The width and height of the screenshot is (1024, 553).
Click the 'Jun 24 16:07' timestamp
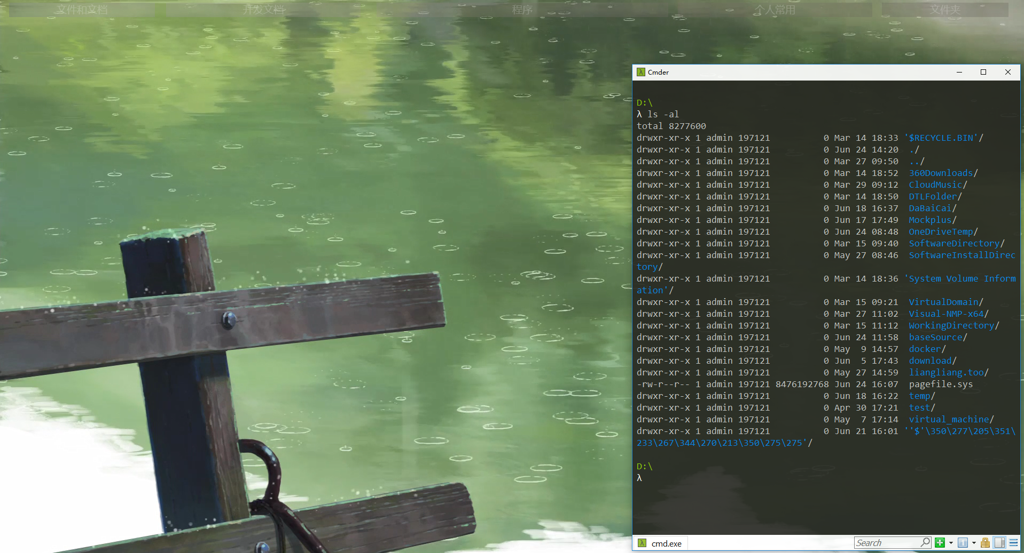866,385
